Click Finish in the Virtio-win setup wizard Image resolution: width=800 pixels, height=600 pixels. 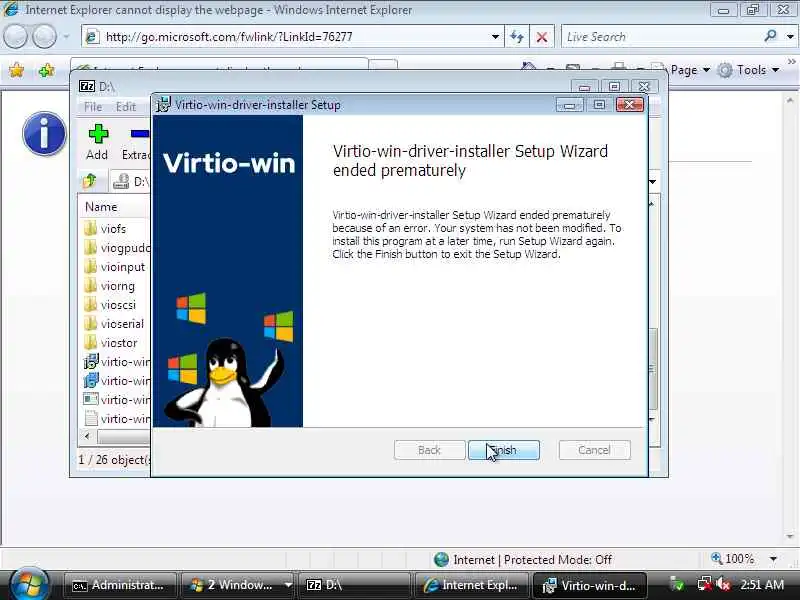point(504,450)
